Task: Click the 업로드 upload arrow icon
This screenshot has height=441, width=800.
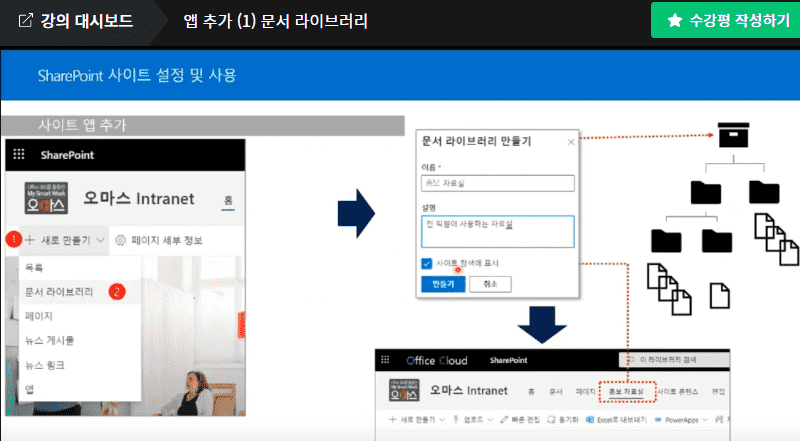Action: [456, 419]
